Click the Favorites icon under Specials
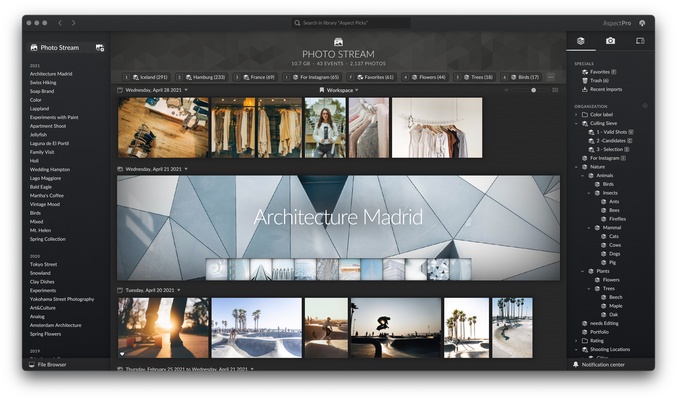This screenshot has height=400, width=677. (585, 72)
